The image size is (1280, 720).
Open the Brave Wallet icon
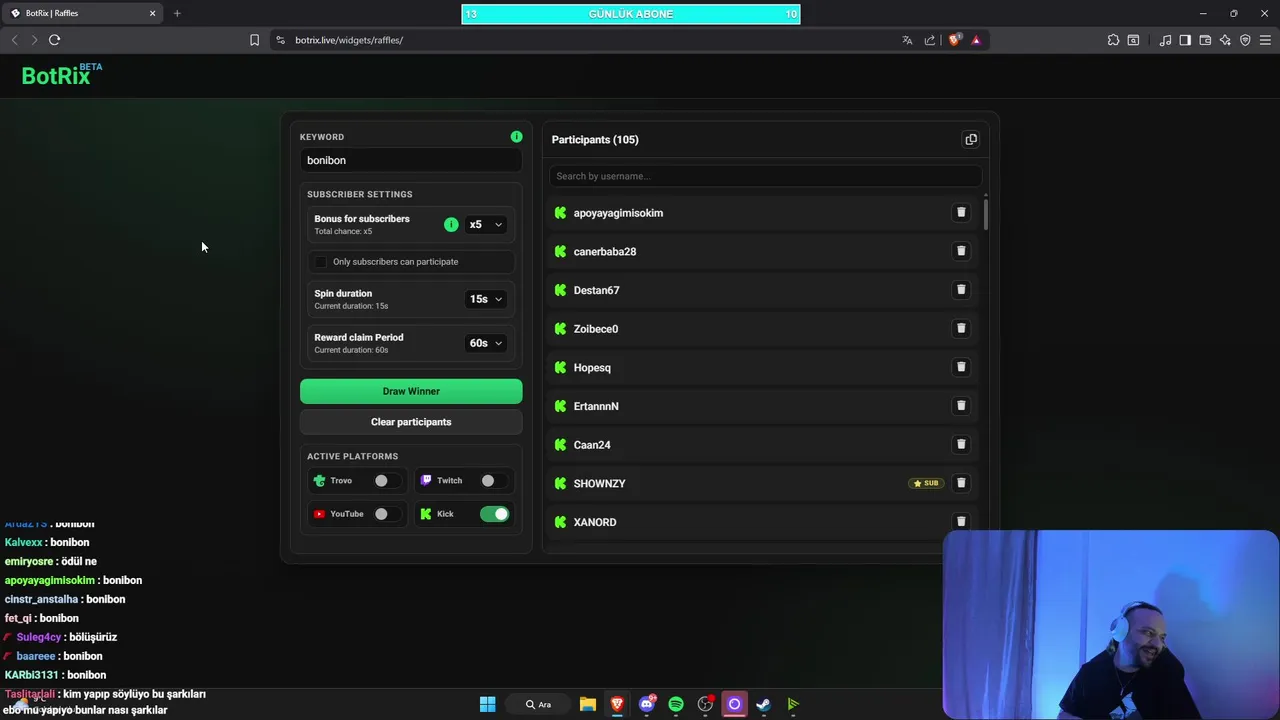coord(1205,40)
